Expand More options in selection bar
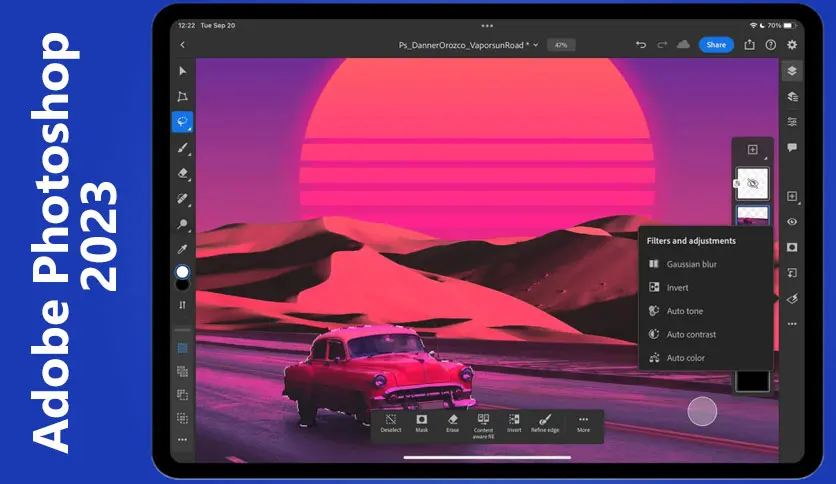This screenshot has height=484, width=836. (583, 422)
